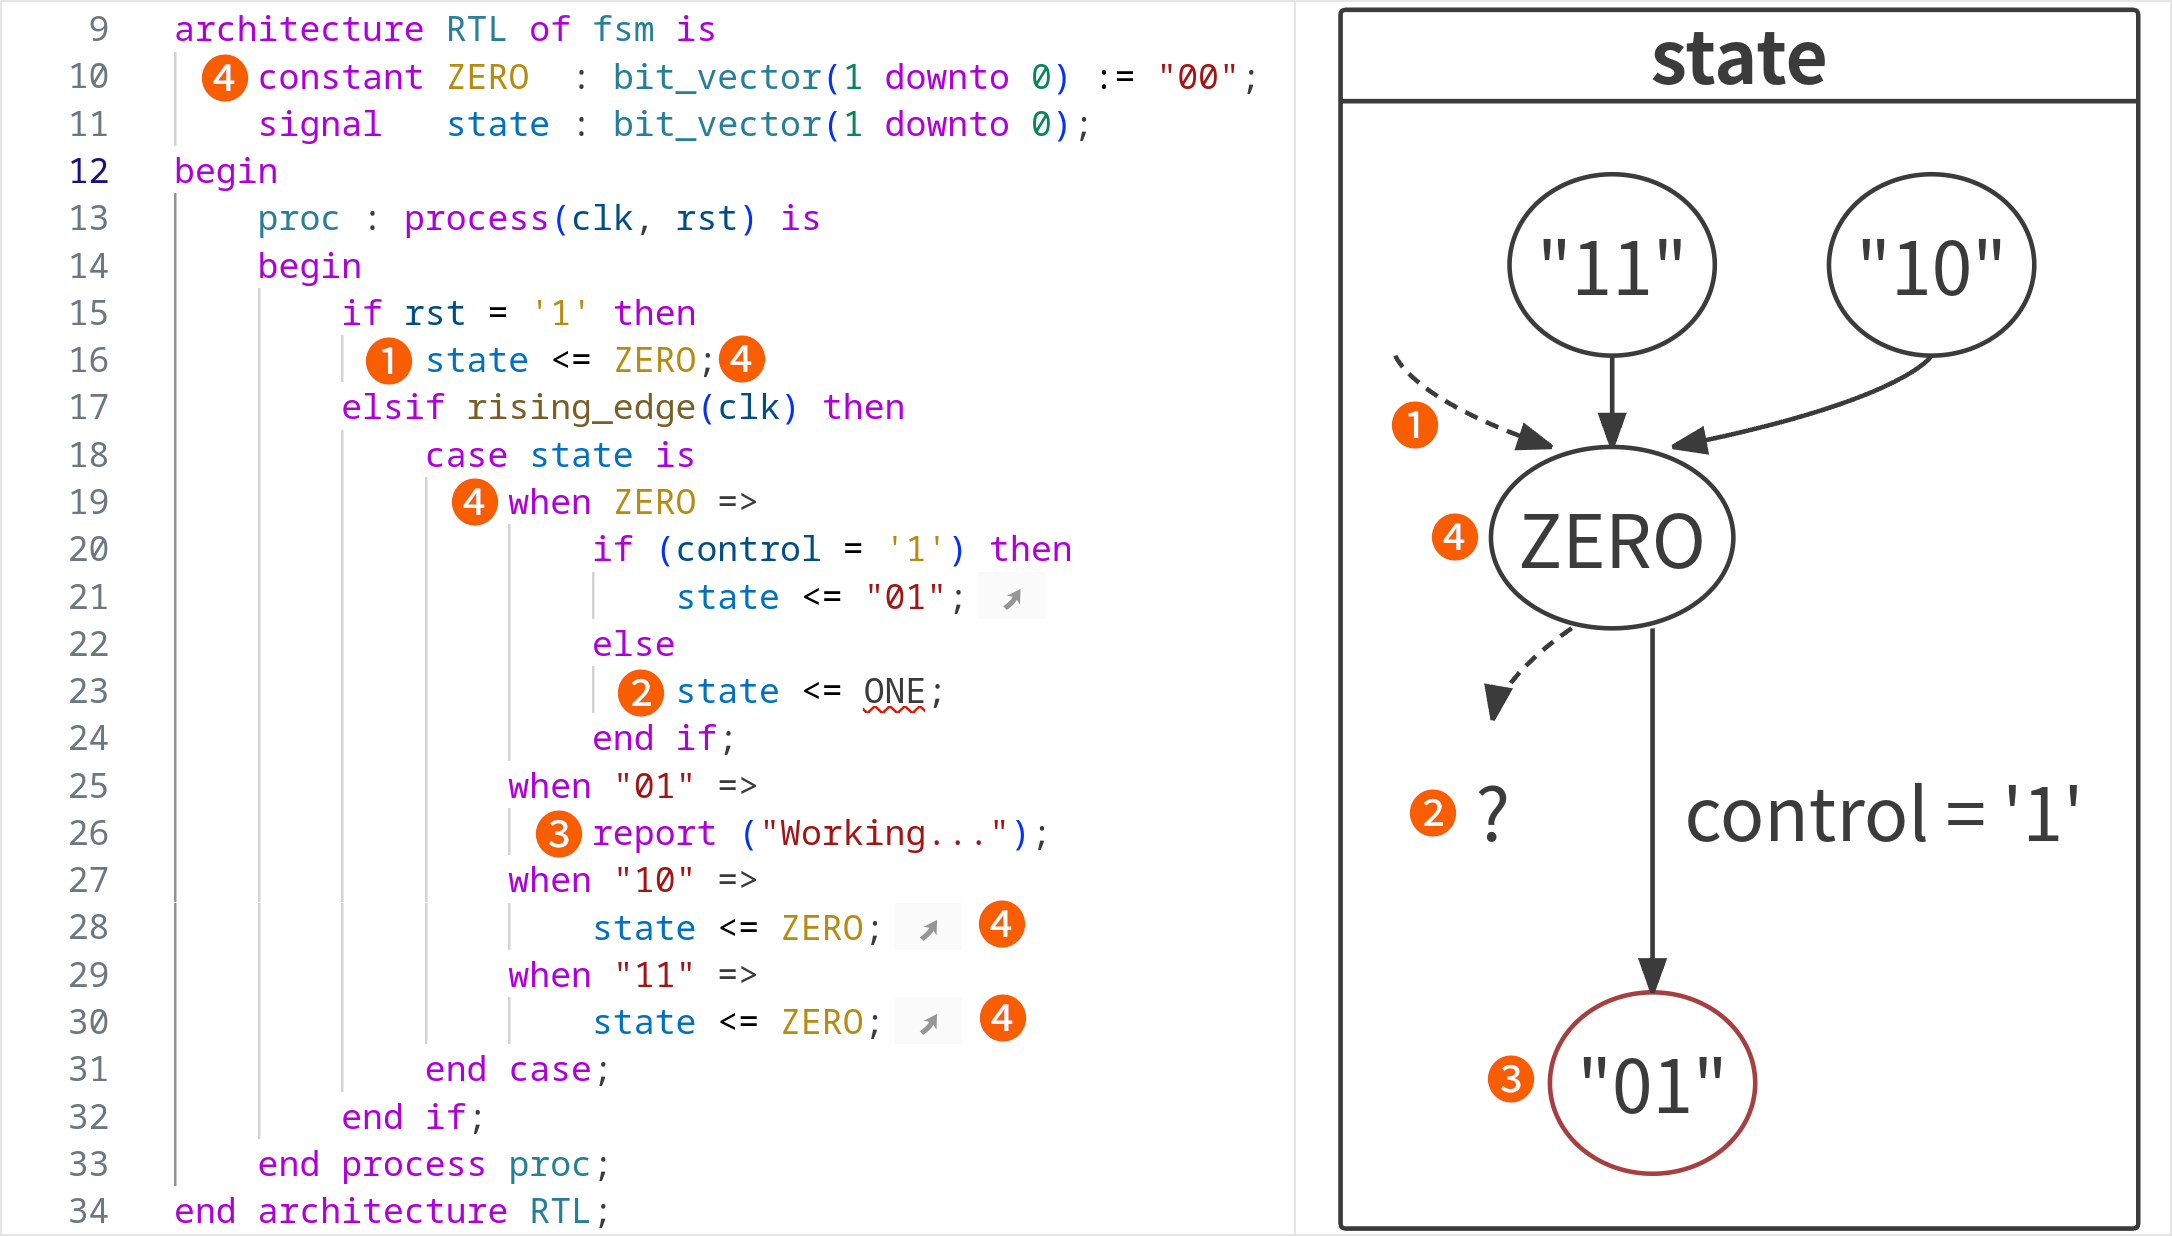Click the underlined ONE identifier on line 23
This screenshot has width=2172, height=1236.
(894, 692)
